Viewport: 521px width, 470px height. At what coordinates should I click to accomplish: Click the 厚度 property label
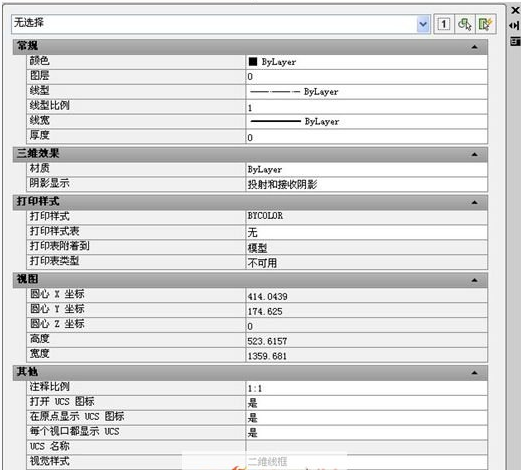click(40, 135)
